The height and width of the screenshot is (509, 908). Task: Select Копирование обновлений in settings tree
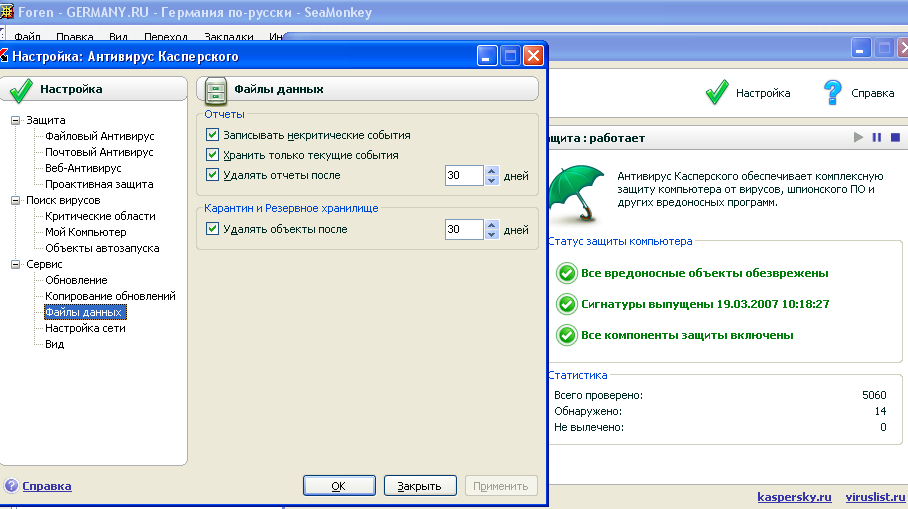(110, 296)
